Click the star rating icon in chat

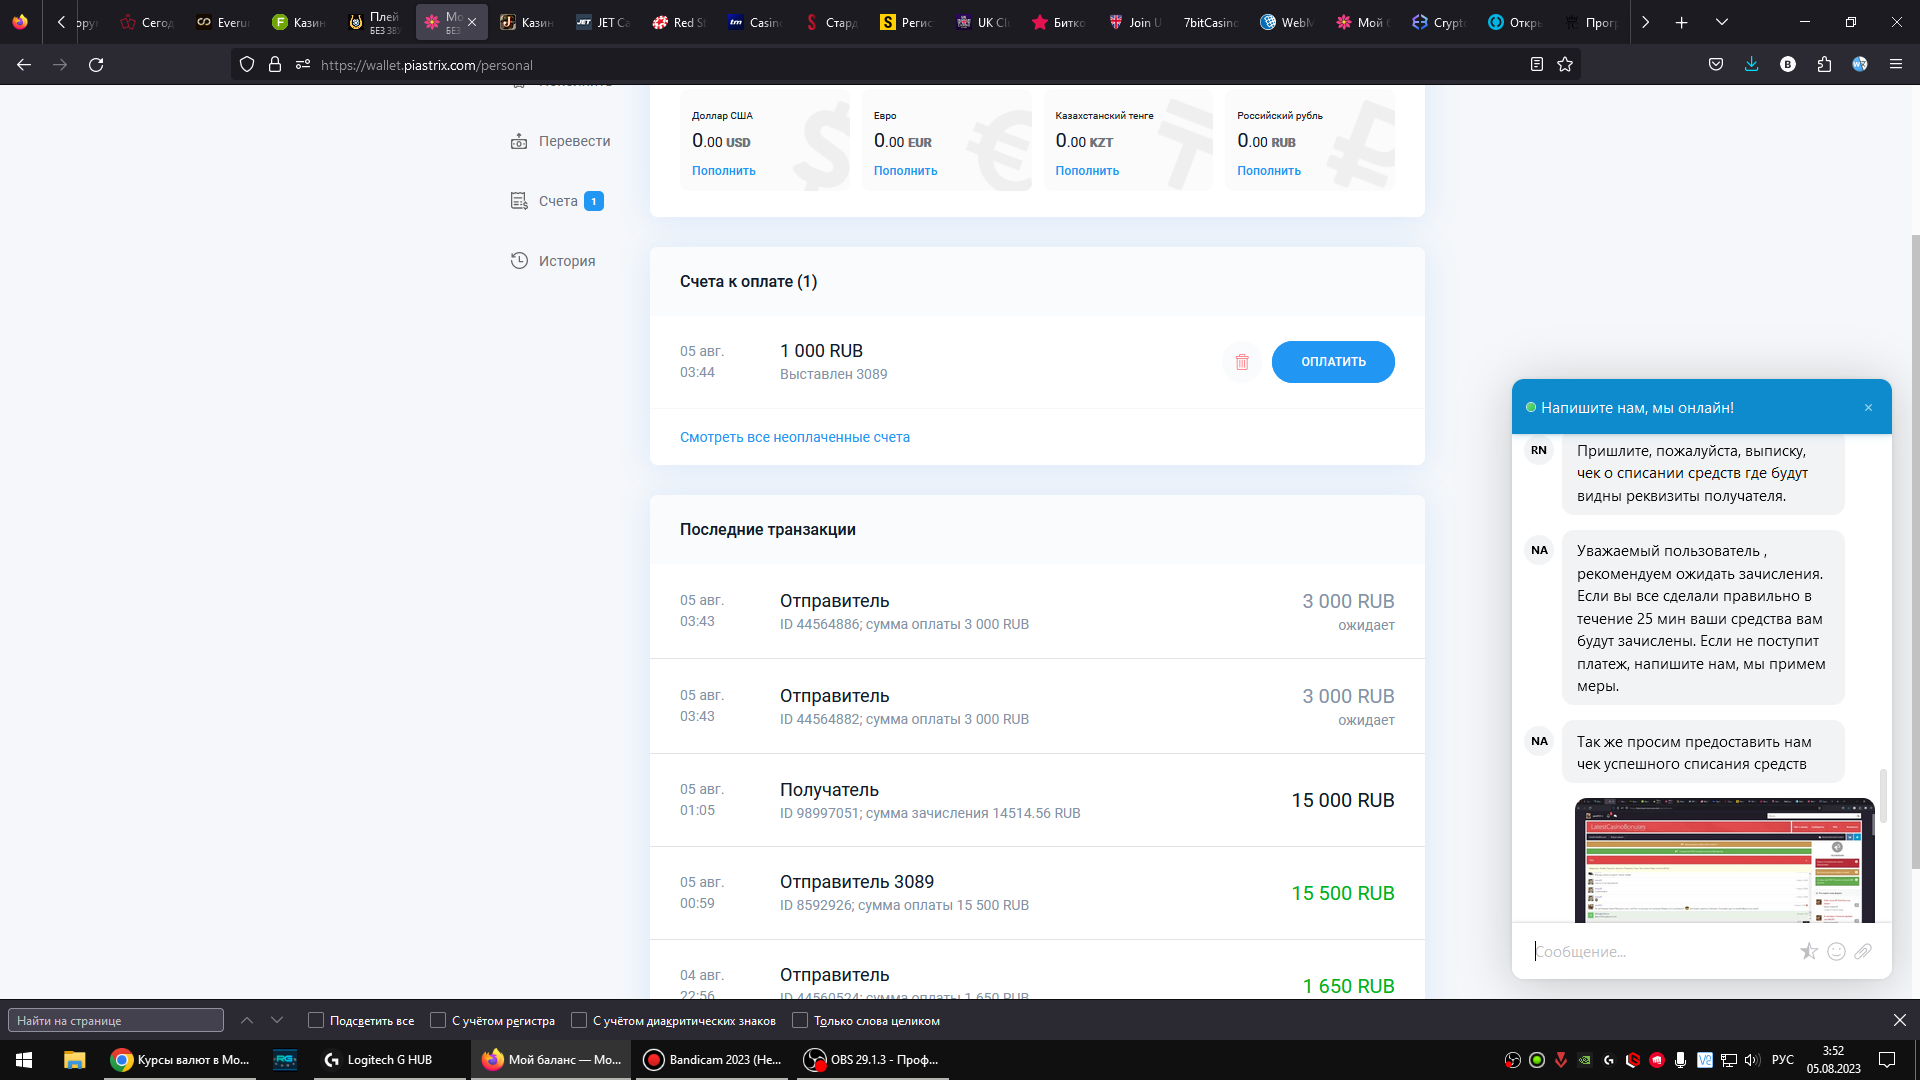point(1808,951)
